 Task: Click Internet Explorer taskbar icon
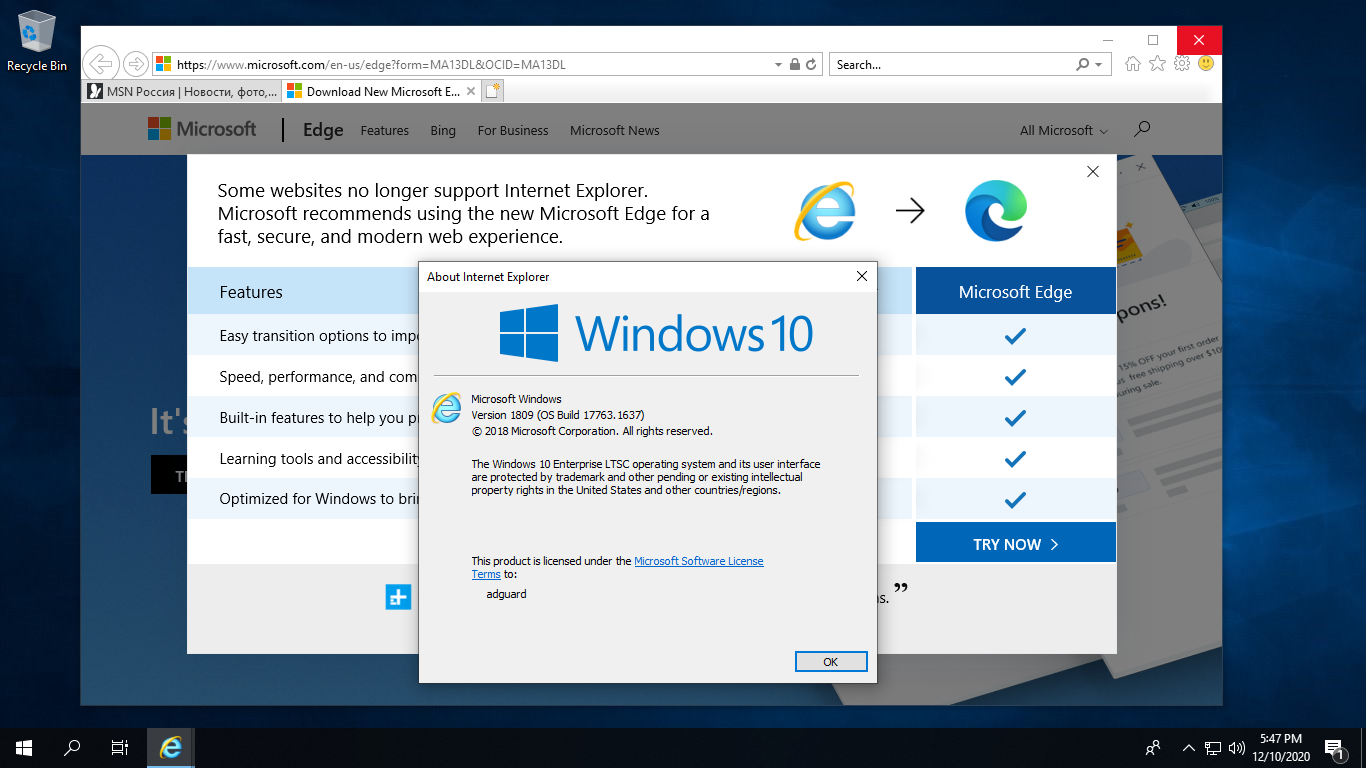point(171,747)
